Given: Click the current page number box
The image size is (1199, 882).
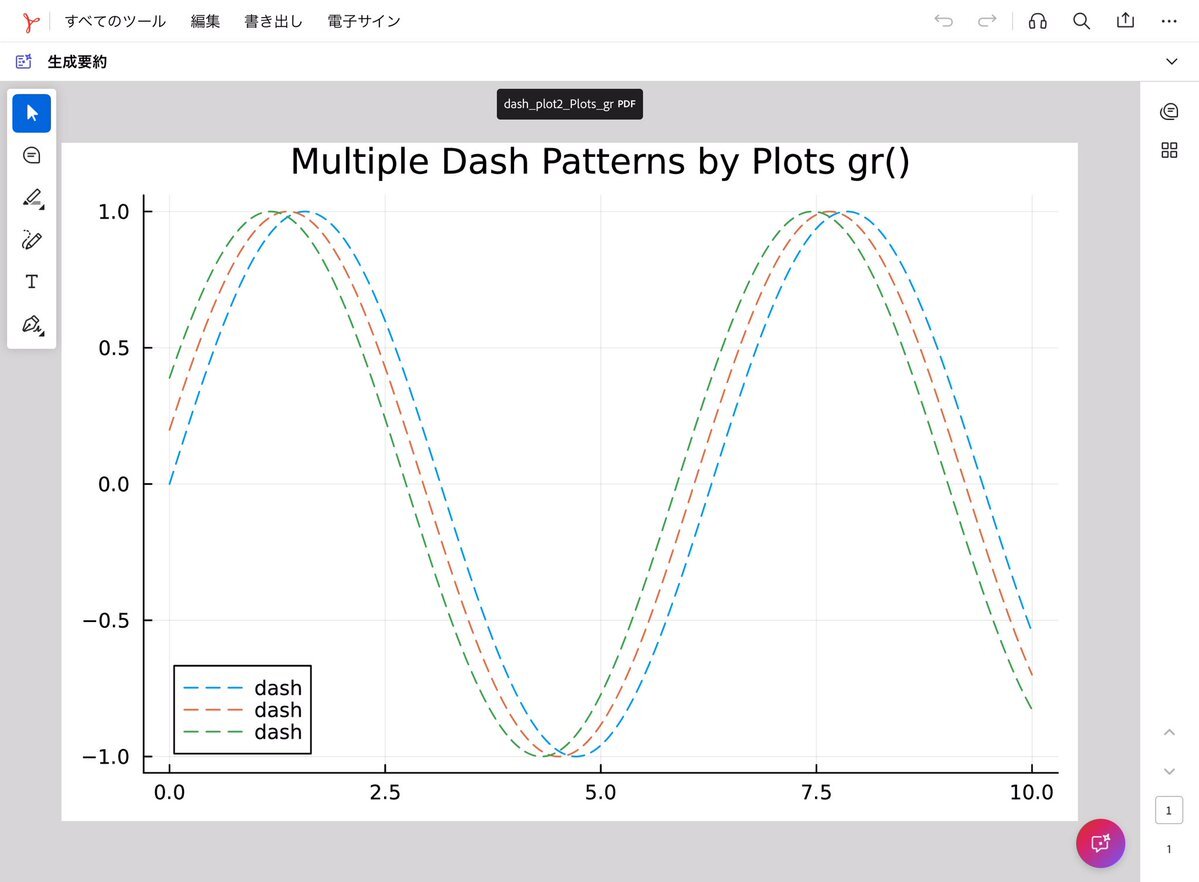Looking at the screenshot, I should click(1169, 810).
